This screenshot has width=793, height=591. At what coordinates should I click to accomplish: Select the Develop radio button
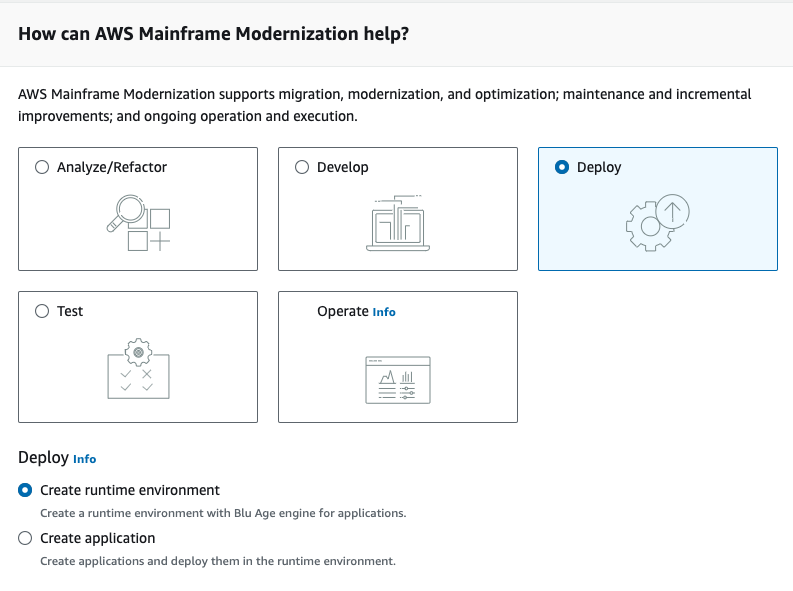pyautogui.click(x=302, y=168)
